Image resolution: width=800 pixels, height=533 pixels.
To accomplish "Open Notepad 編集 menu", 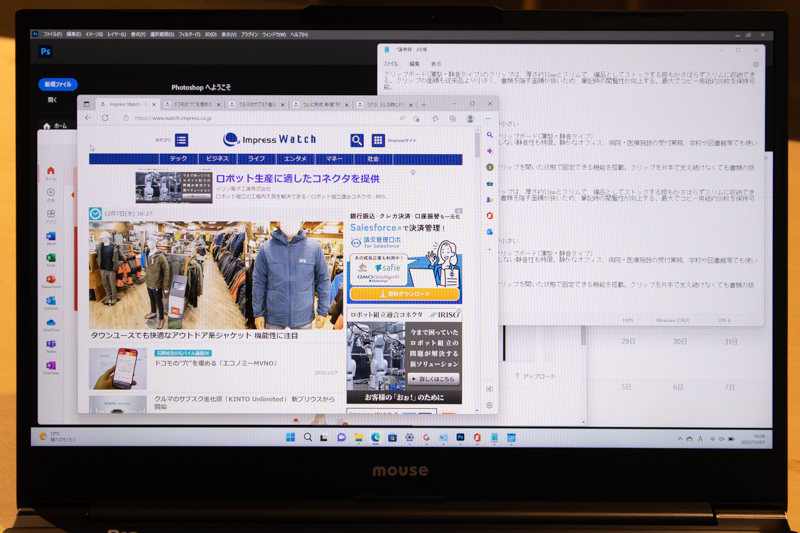I will pyautogui.click(x=414, y=64).
